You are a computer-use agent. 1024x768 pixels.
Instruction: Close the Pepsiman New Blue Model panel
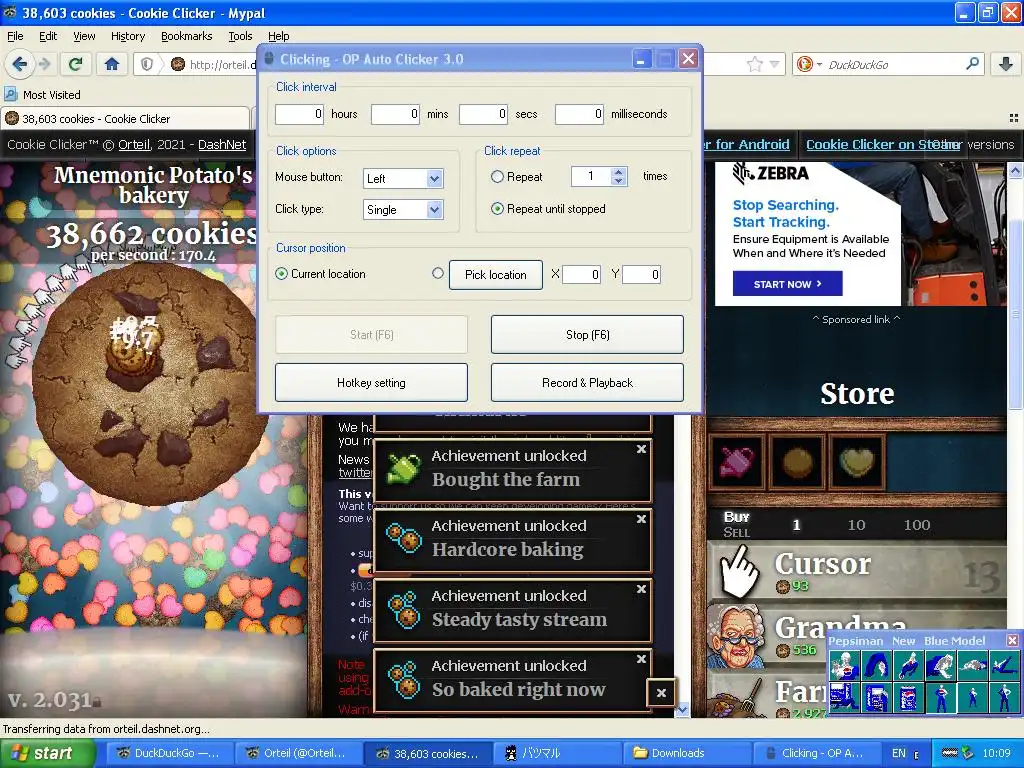click(1012, 641)
